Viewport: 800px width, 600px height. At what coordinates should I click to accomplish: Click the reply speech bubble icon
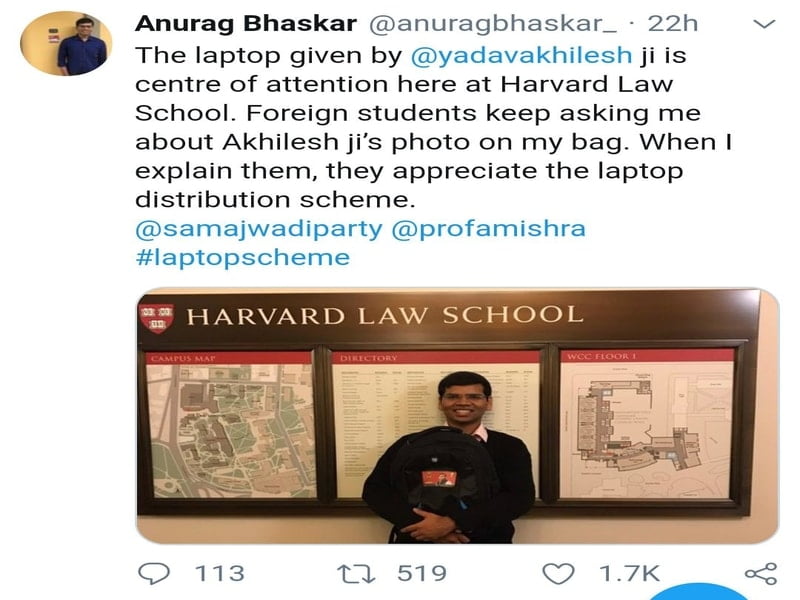pos(154,573)
